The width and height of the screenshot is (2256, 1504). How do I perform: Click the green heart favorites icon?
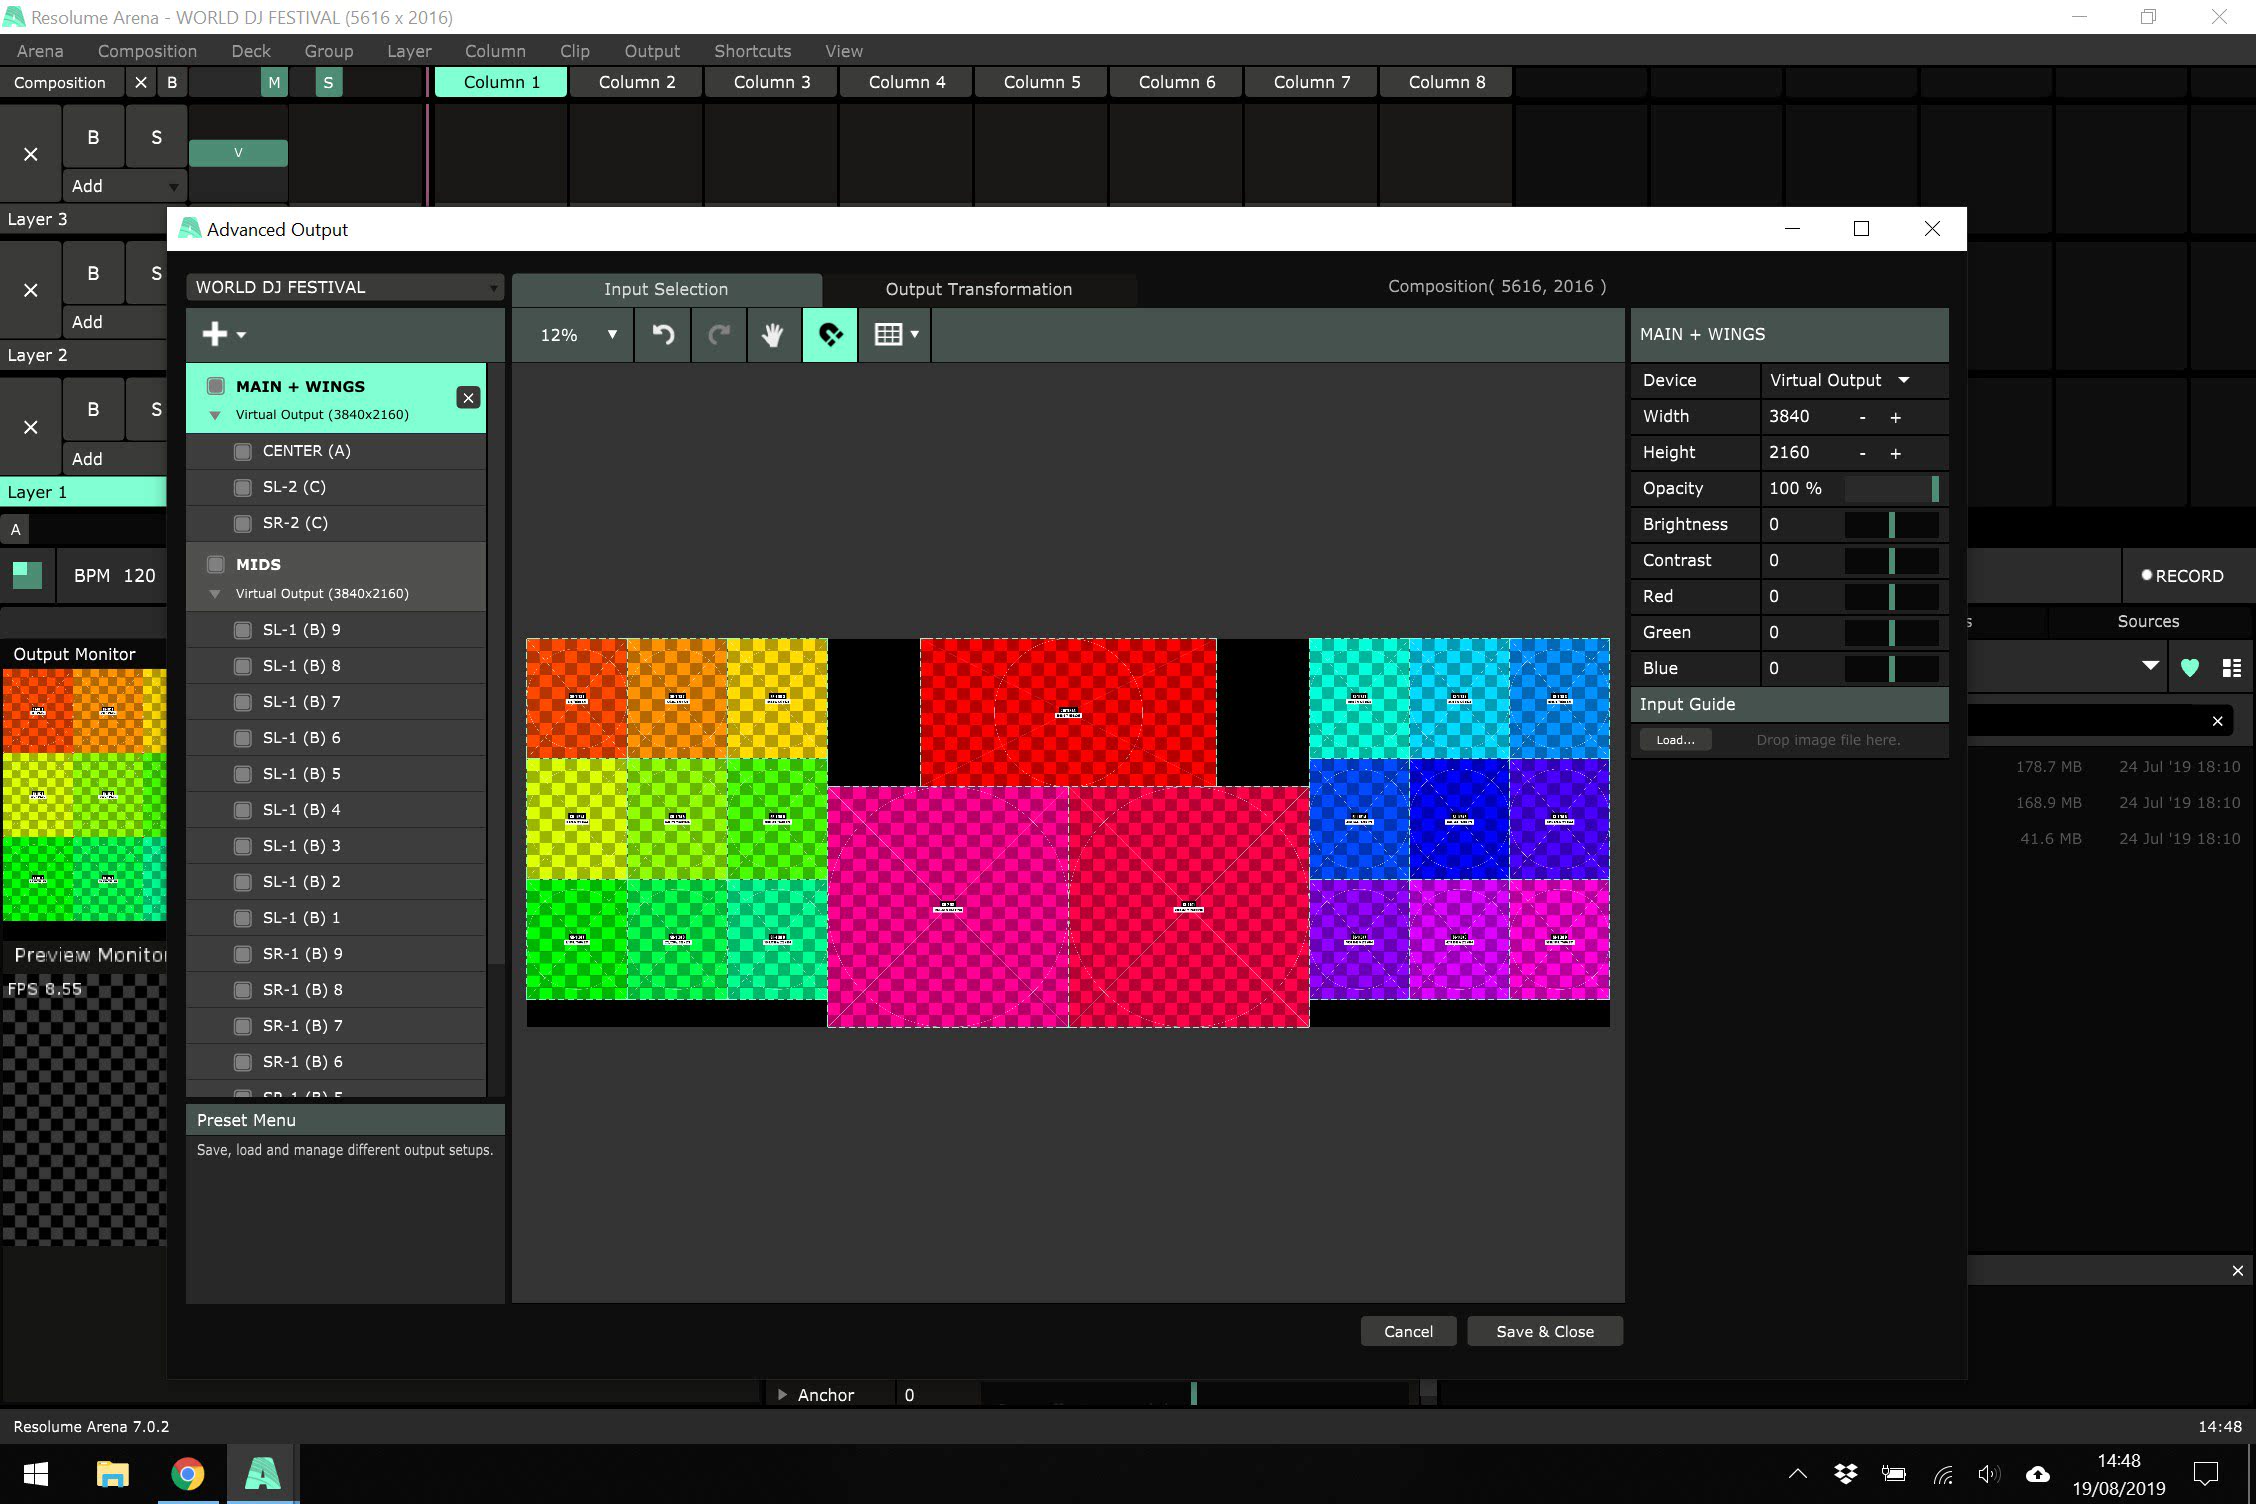2189,668
